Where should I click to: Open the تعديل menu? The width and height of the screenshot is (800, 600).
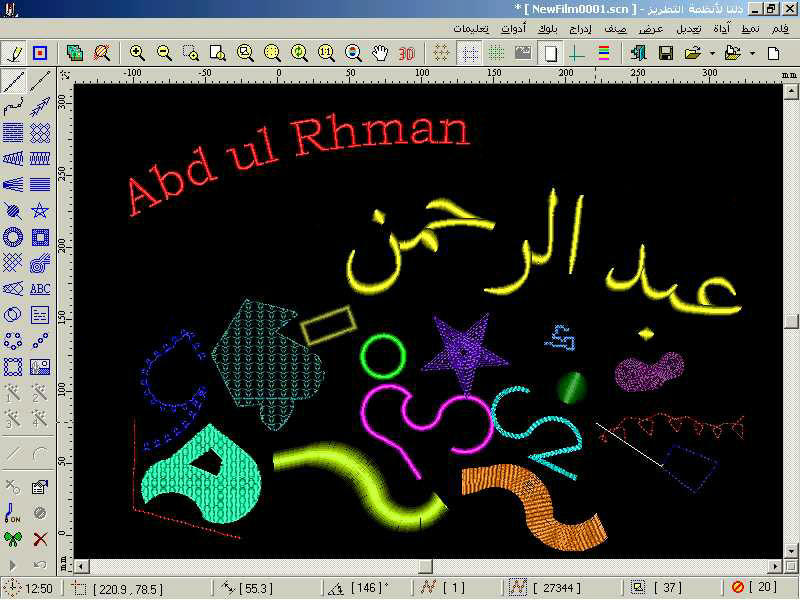pyautogui.click(x=688, y=29)
